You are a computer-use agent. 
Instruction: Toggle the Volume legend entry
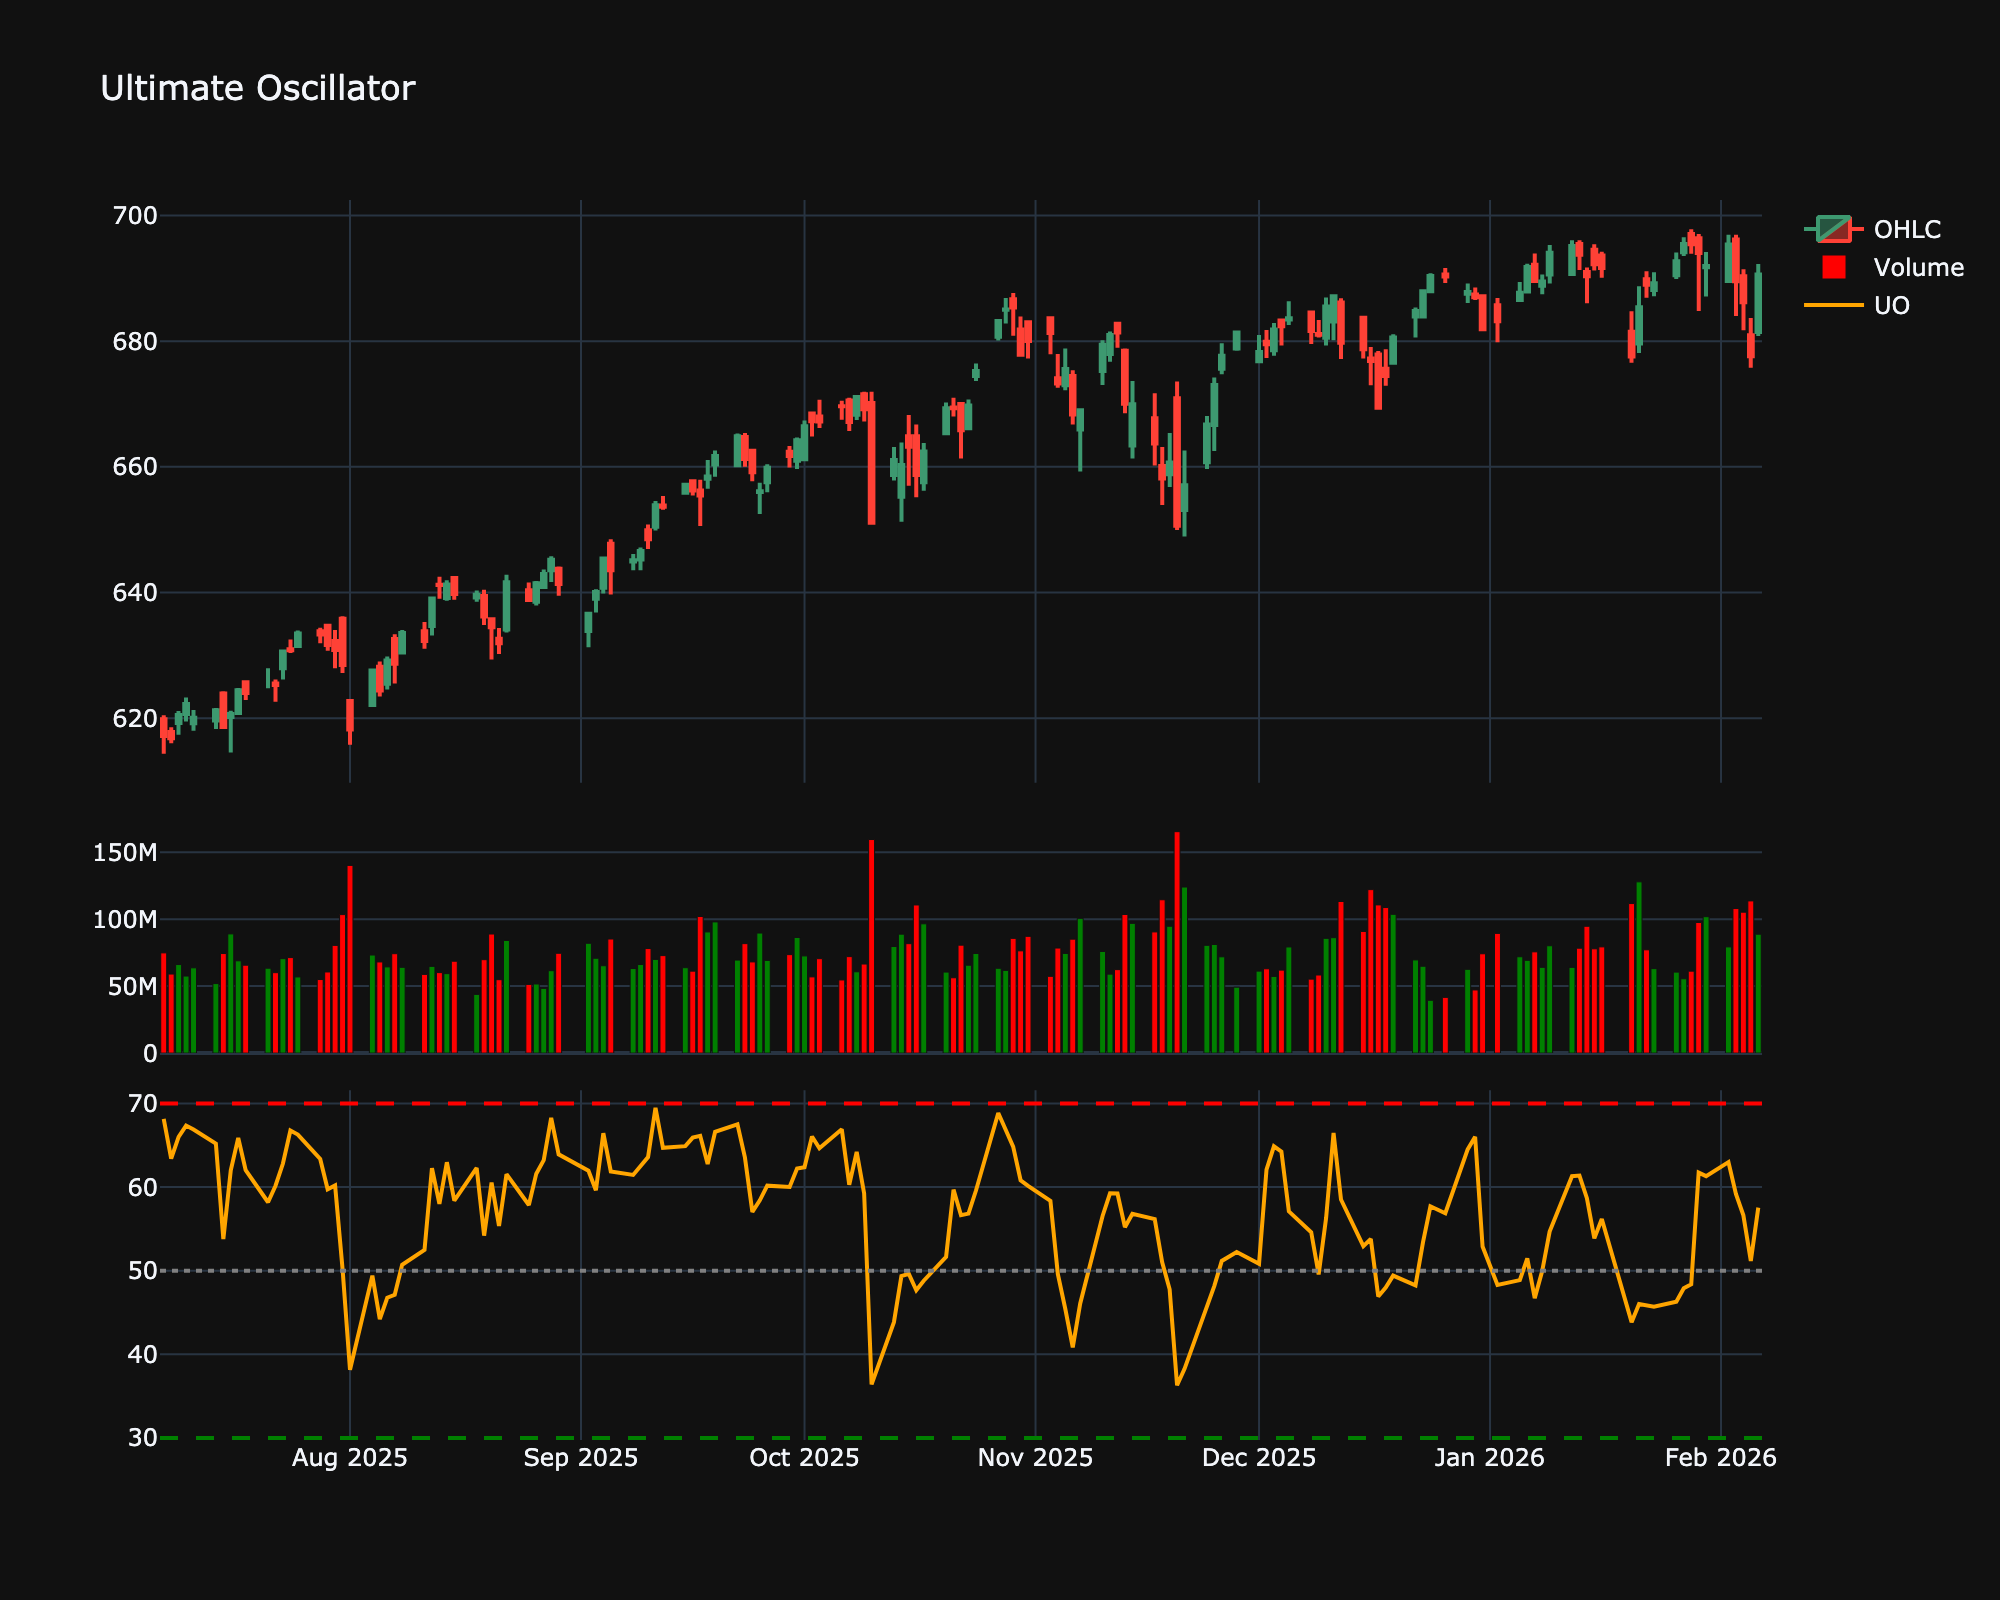coord(1918,267)
